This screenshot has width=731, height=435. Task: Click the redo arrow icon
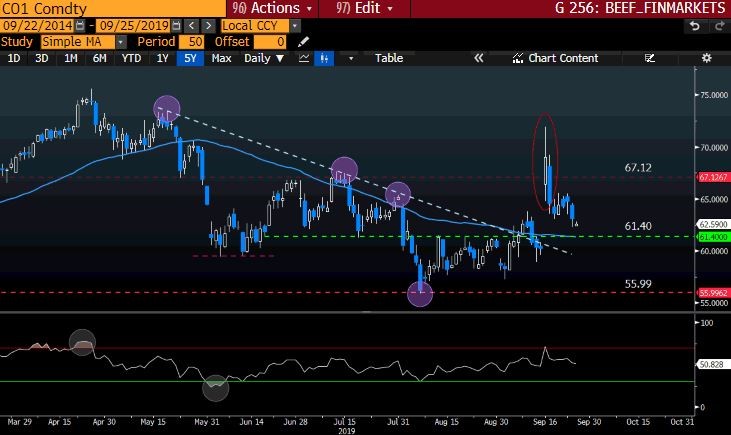[x=717, y=26]
